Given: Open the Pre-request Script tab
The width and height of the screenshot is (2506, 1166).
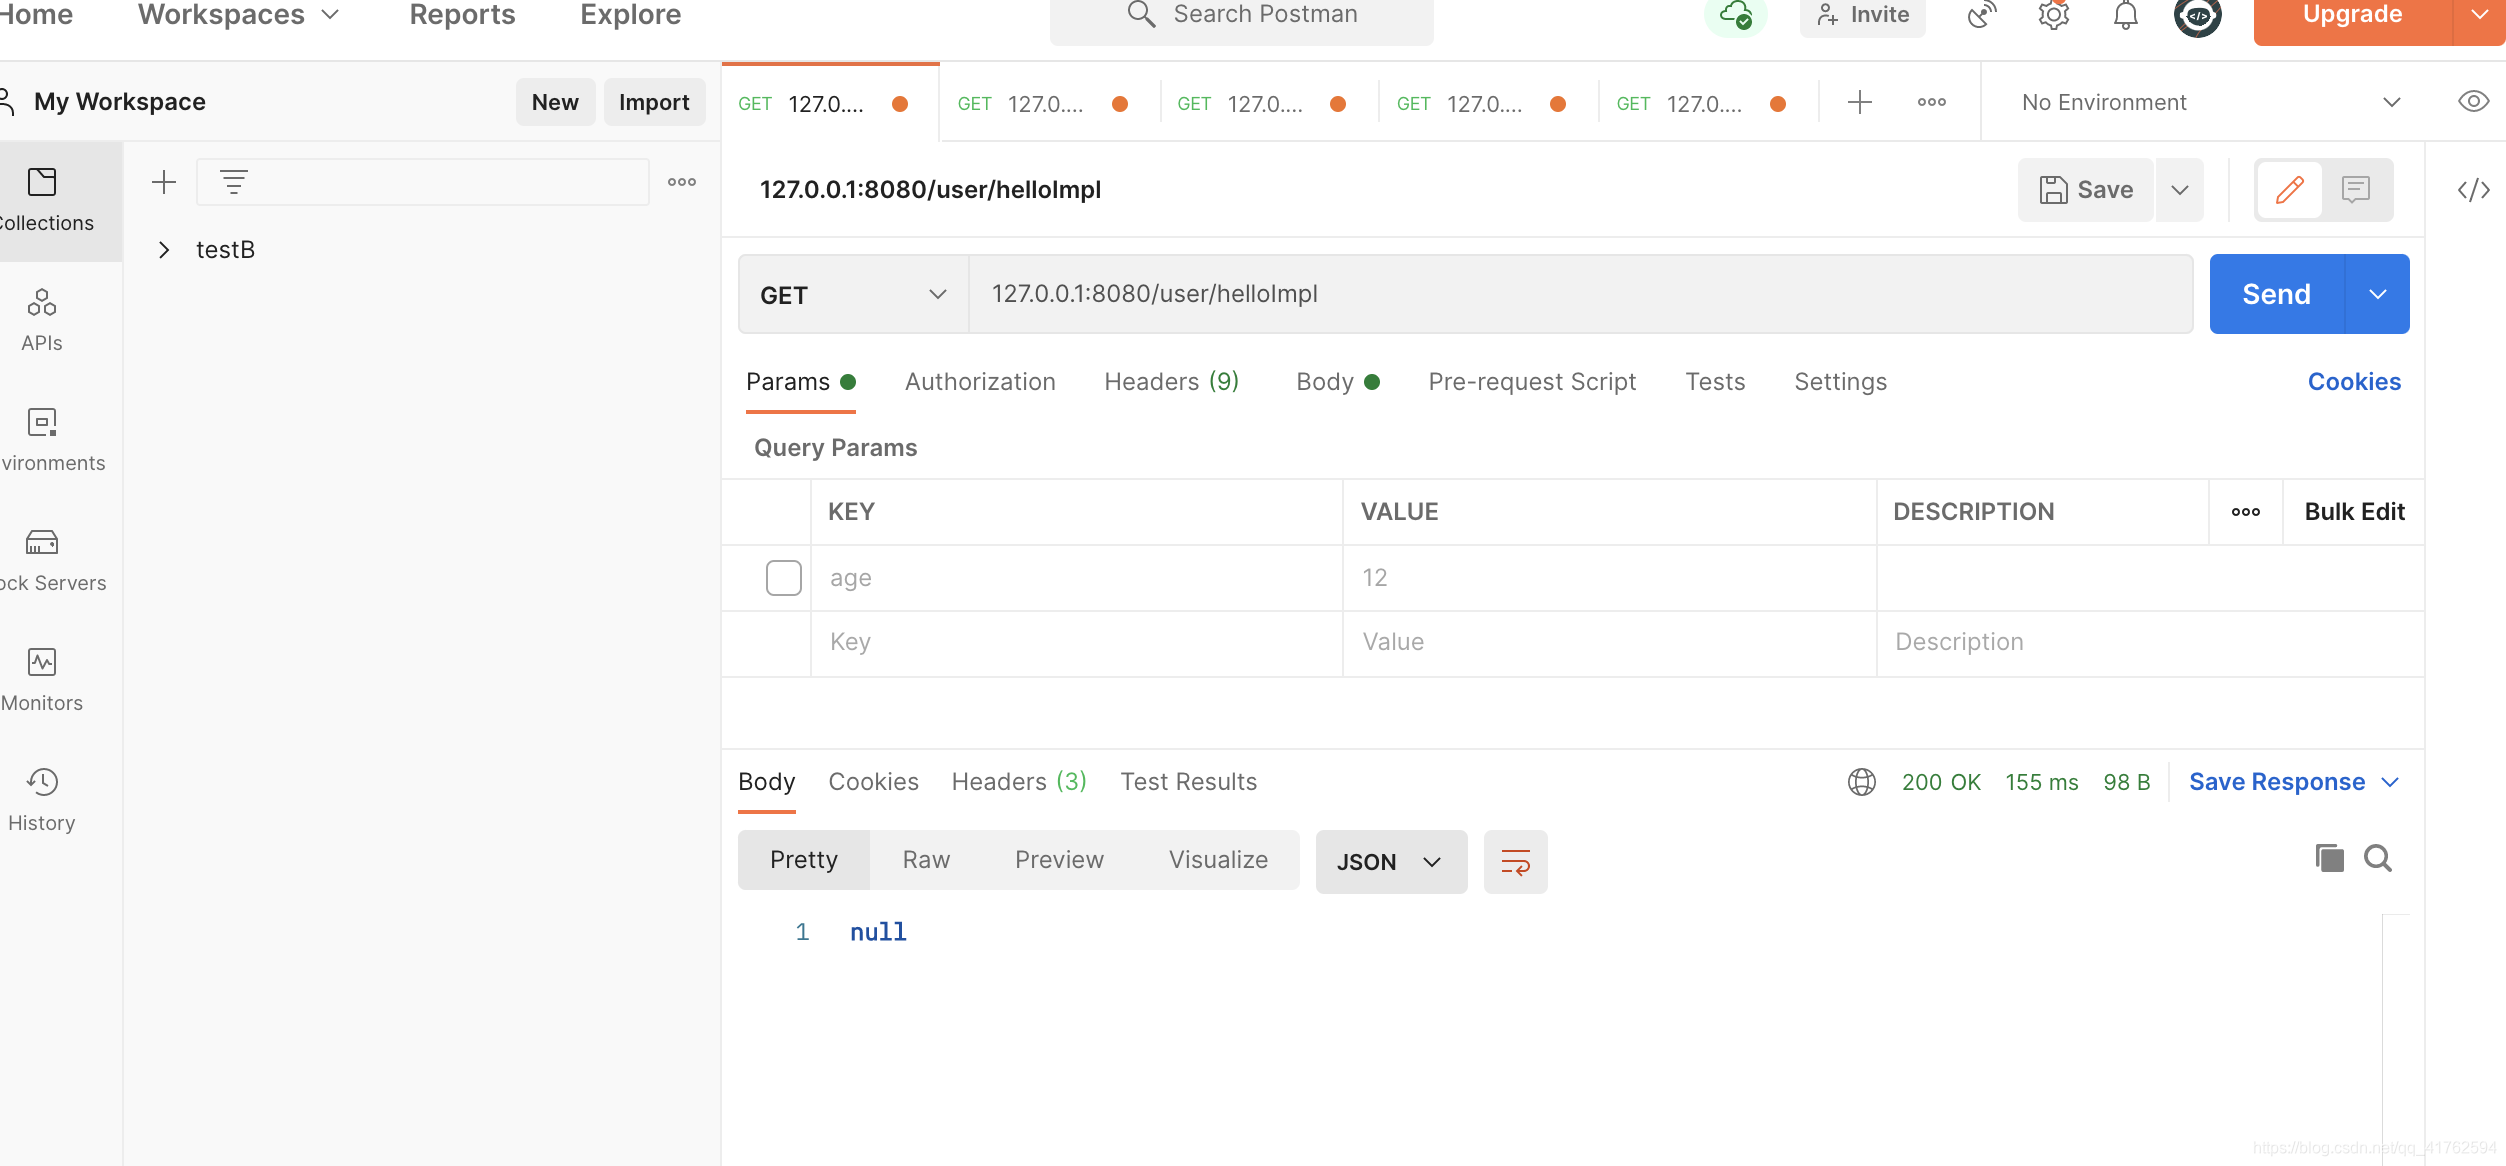Looking at the screenshot, I should 1532,382.
